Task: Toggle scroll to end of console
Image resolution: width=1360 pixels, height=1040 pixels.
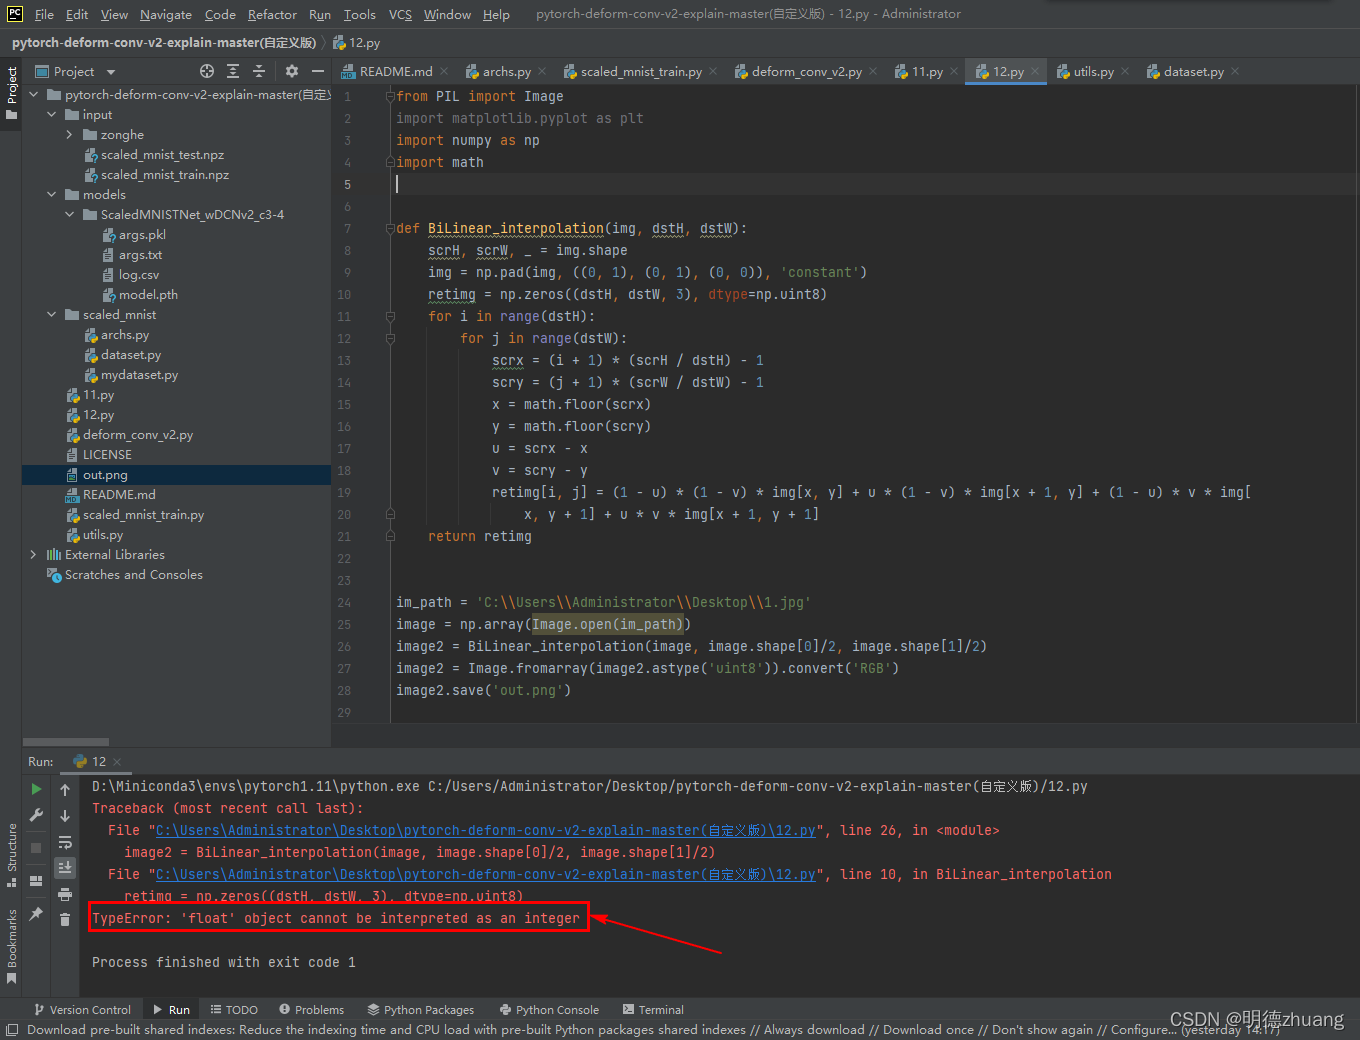Action: [x=65, y=867]
